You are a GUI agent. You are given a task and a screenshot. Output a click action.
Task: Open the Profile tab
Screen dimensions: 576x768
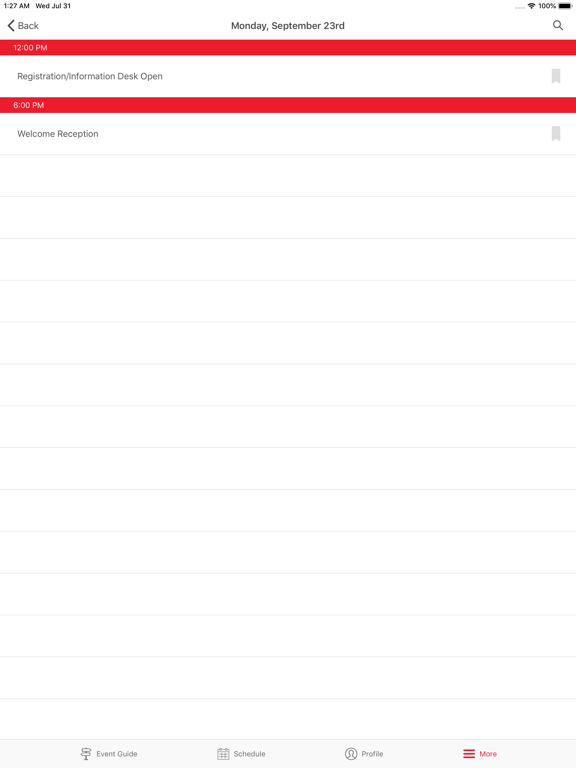(x=364, y=753)
